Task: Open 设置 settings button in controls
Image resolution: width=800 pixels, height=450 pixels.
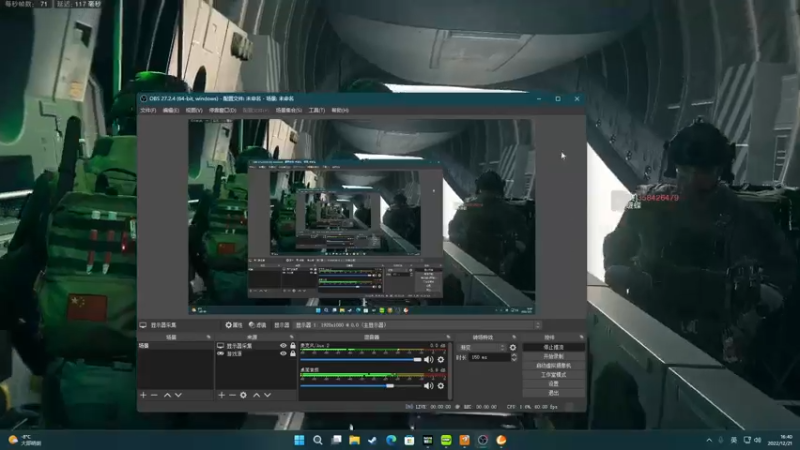Action: 554,384
